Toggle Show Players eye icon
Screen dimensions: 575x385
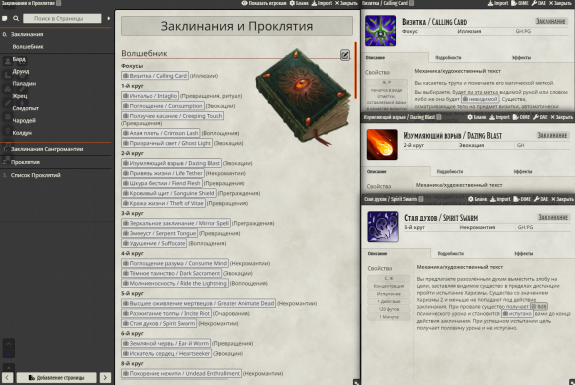pos(245,3)
